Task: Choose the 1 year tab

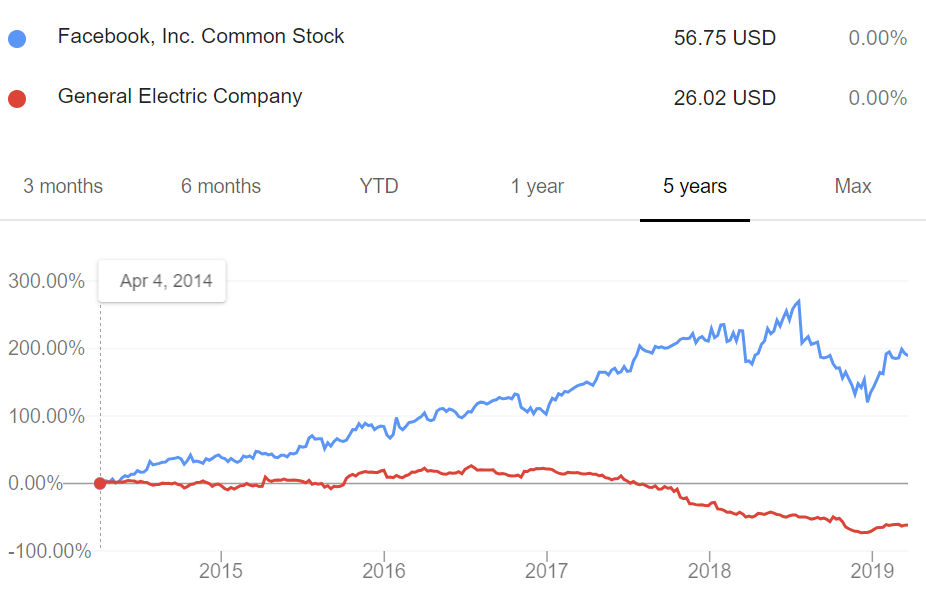Action: 537,187
